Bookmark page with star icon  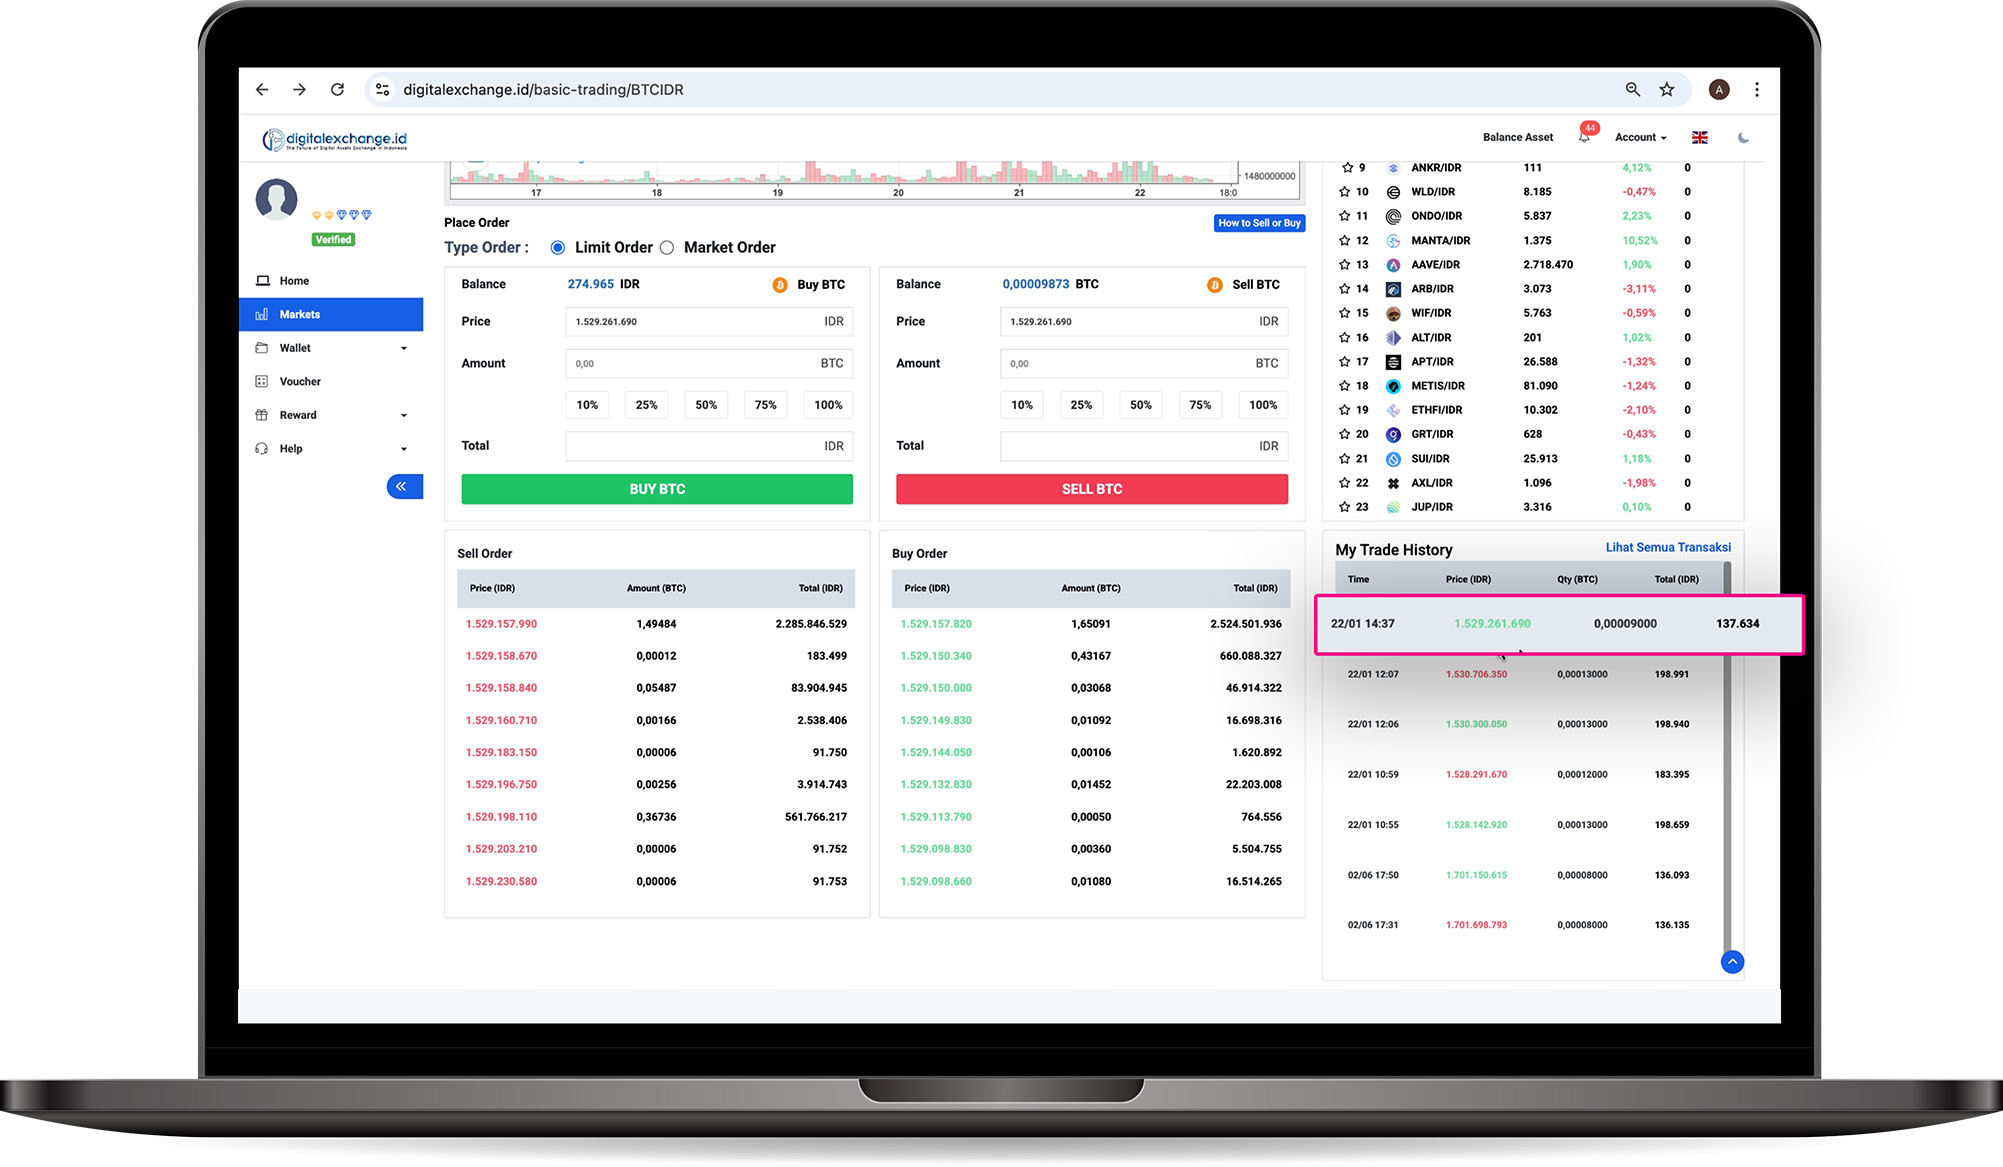(x=1667, y=90)
